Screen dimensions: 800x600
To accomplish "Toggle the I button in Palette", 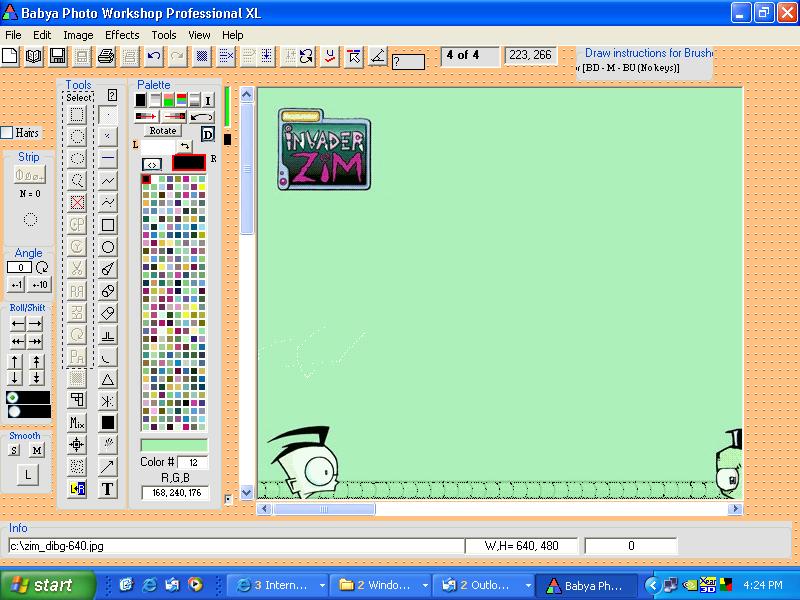I will pos(208,101).
